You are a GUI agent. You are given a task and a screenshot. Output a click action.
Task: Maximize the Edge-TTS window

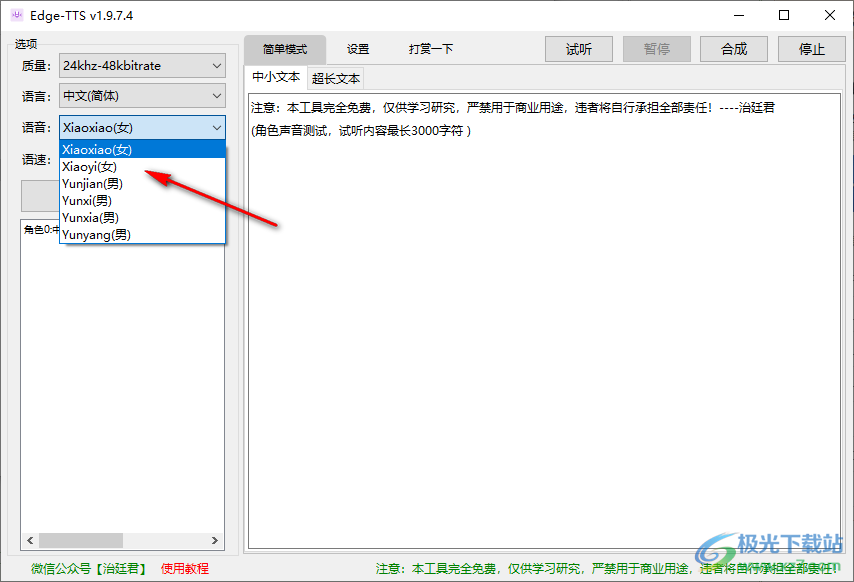(784, 15)
